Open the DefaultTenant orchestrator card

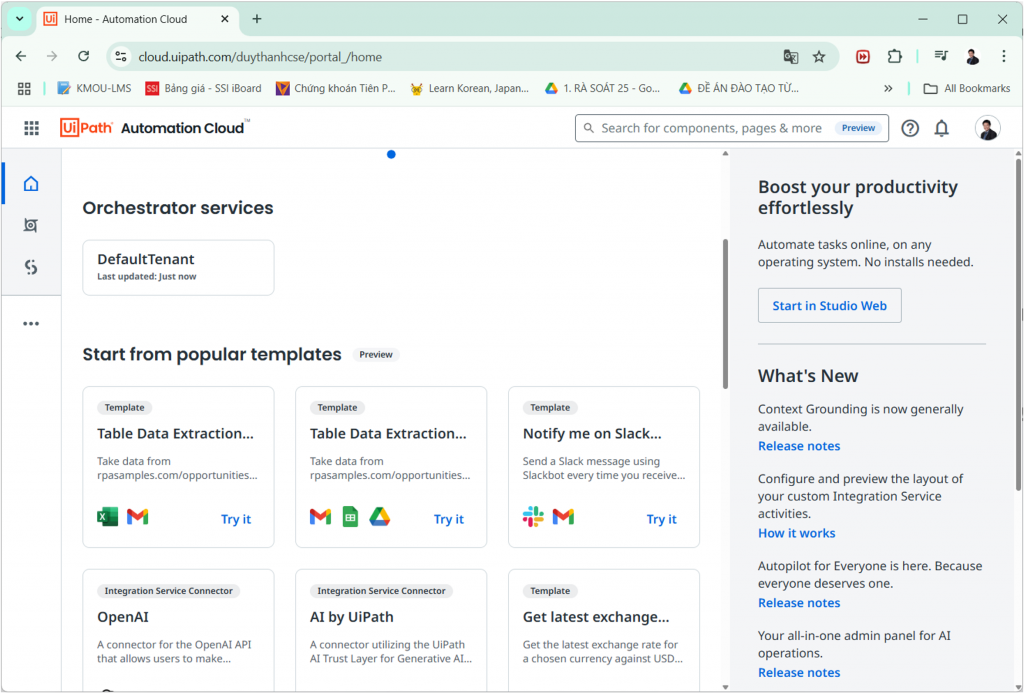[x=178, y=268]
